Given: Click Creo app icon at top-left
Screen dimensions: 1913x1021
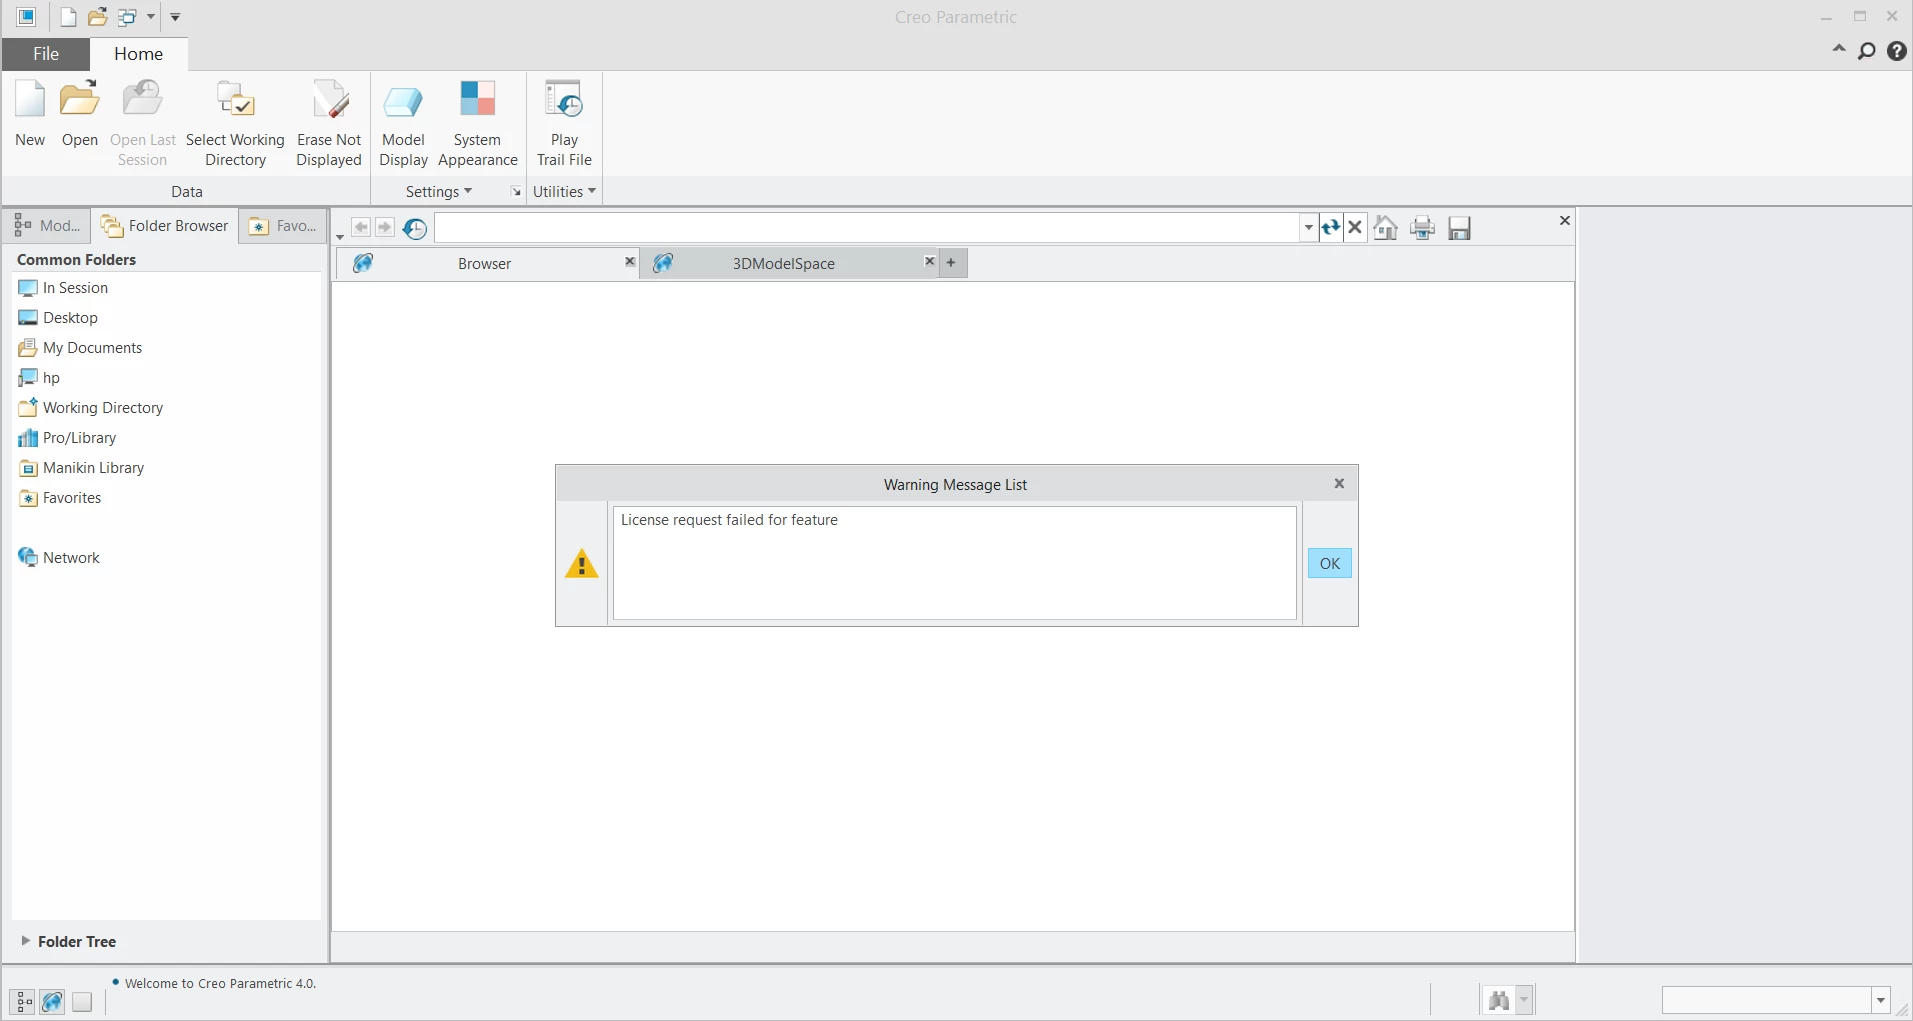Looking at the screenshot, I should (26, 17).
